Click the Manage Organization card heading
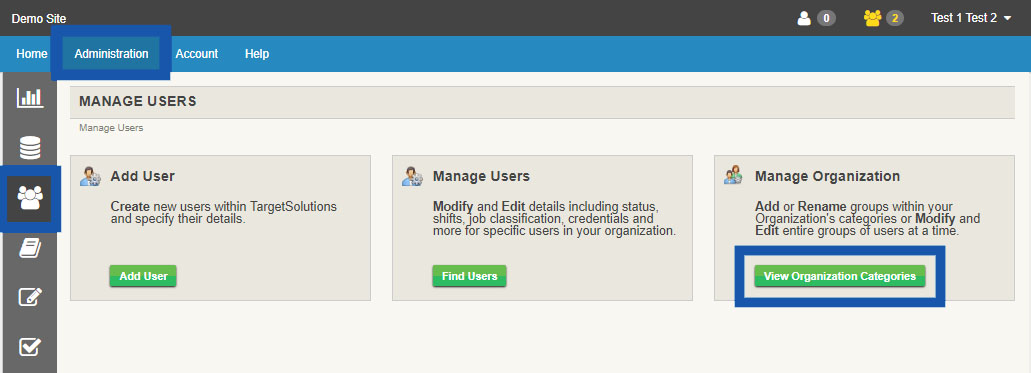The image size is (1031, 373). tap(827, 176)
